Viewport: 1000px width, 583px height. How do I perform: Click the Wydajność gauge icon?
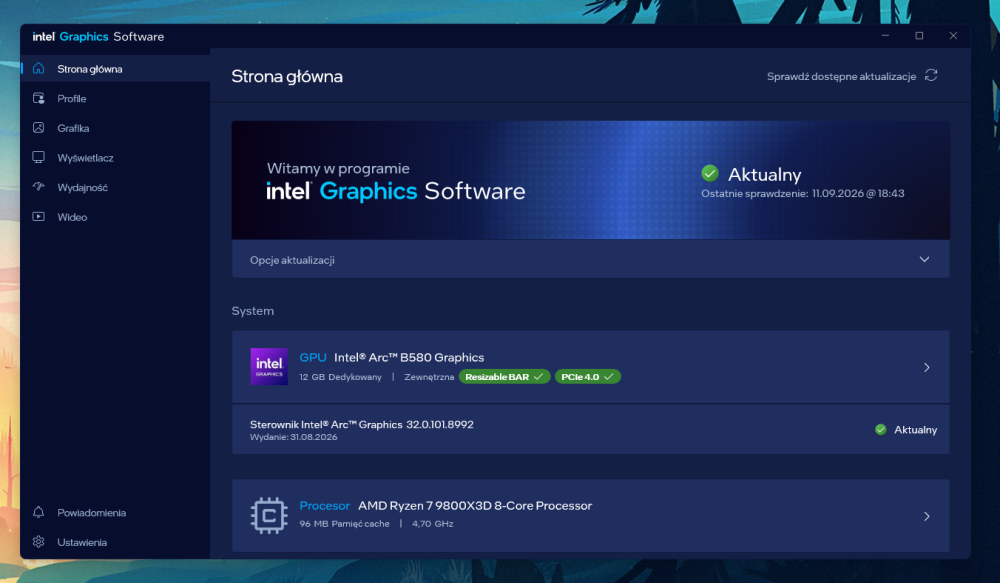click(x=38, y=187)
